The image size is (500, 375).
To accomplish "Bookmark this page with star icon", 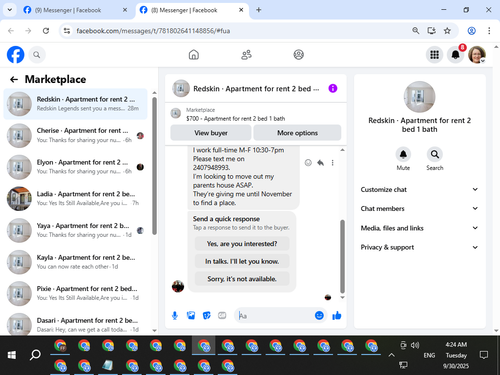I will coord(447,31).
